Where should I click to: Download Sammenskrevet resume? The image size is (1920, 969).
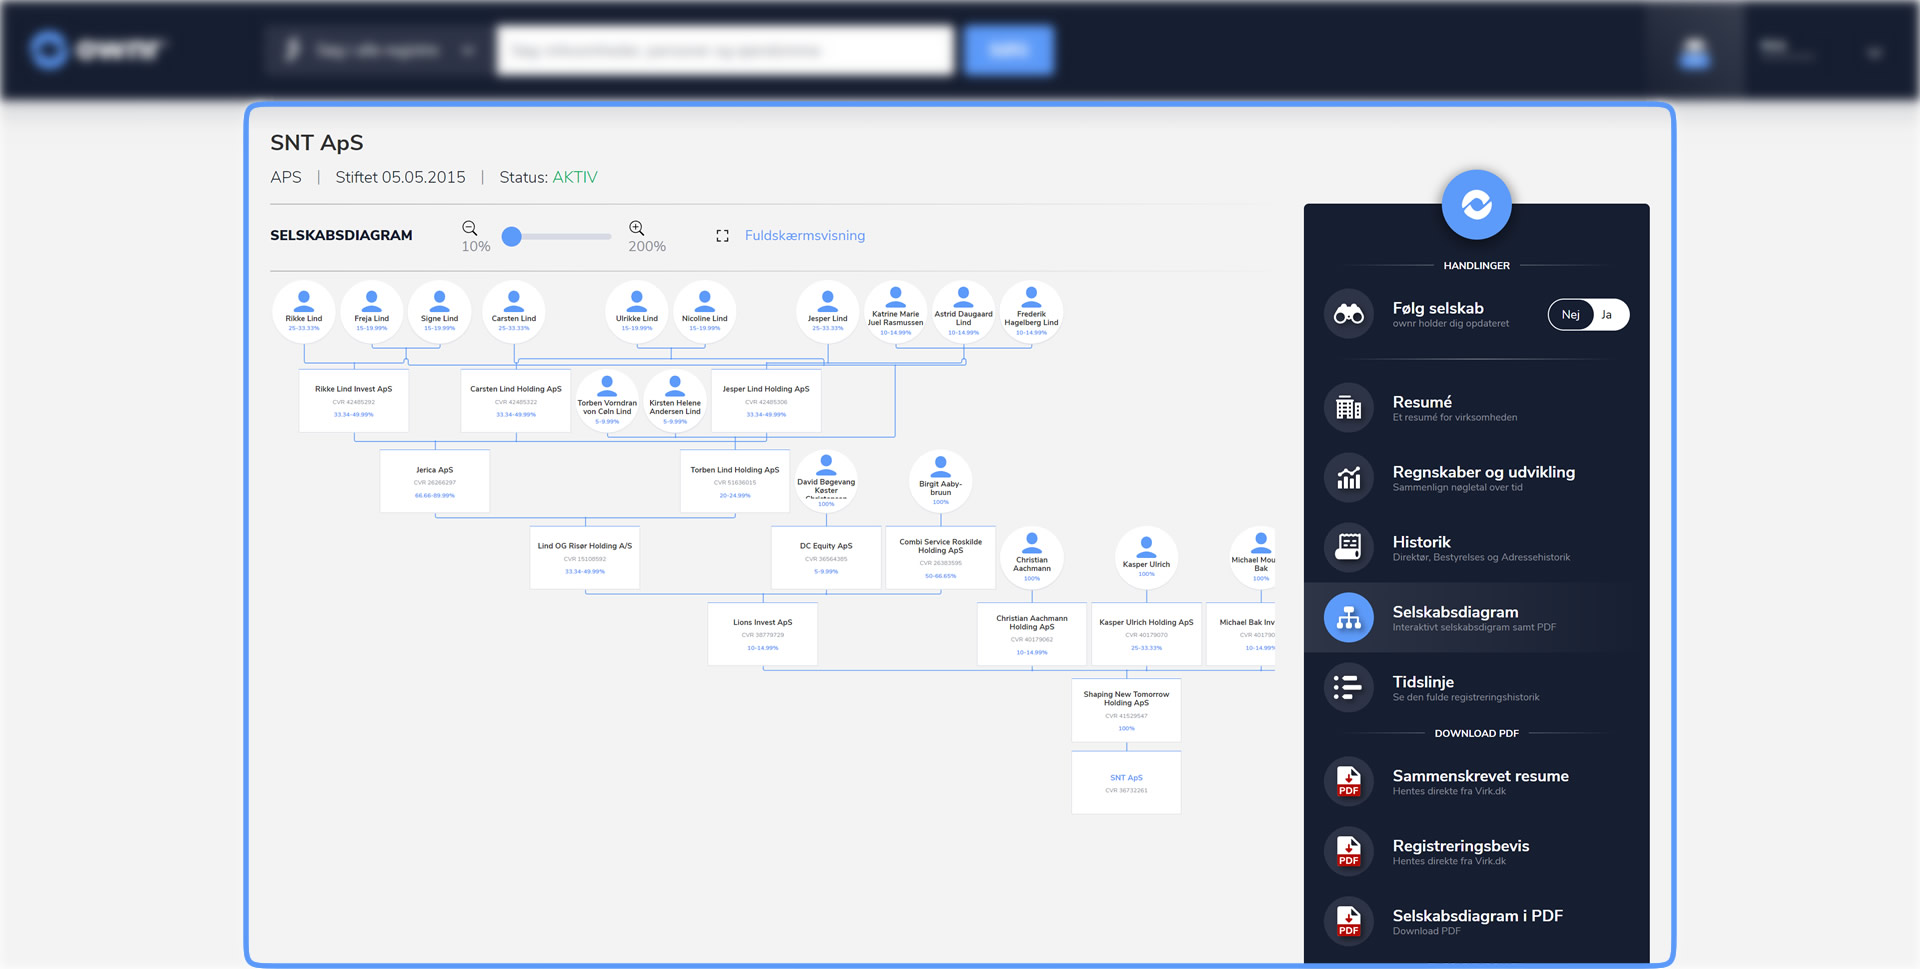(1476, 782)
